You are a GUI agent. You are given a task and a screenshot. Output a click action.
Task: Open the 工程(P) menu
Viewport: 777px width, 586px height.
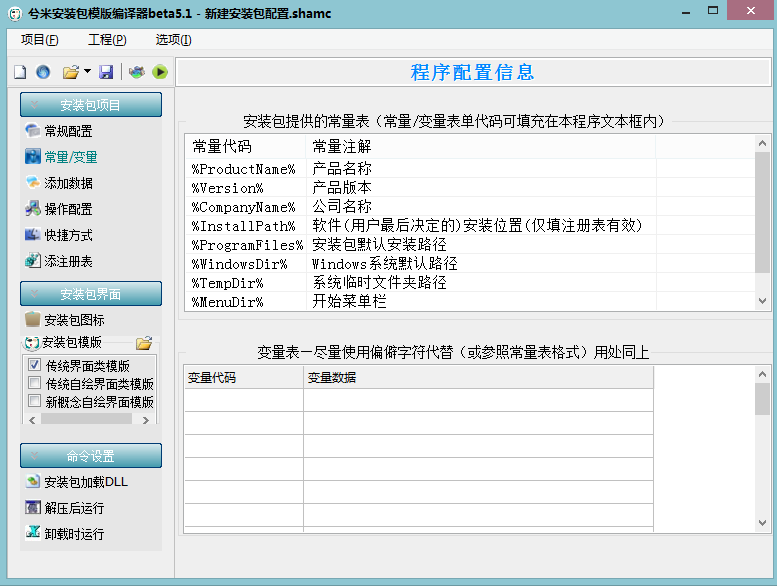click(x=107, y=40)
